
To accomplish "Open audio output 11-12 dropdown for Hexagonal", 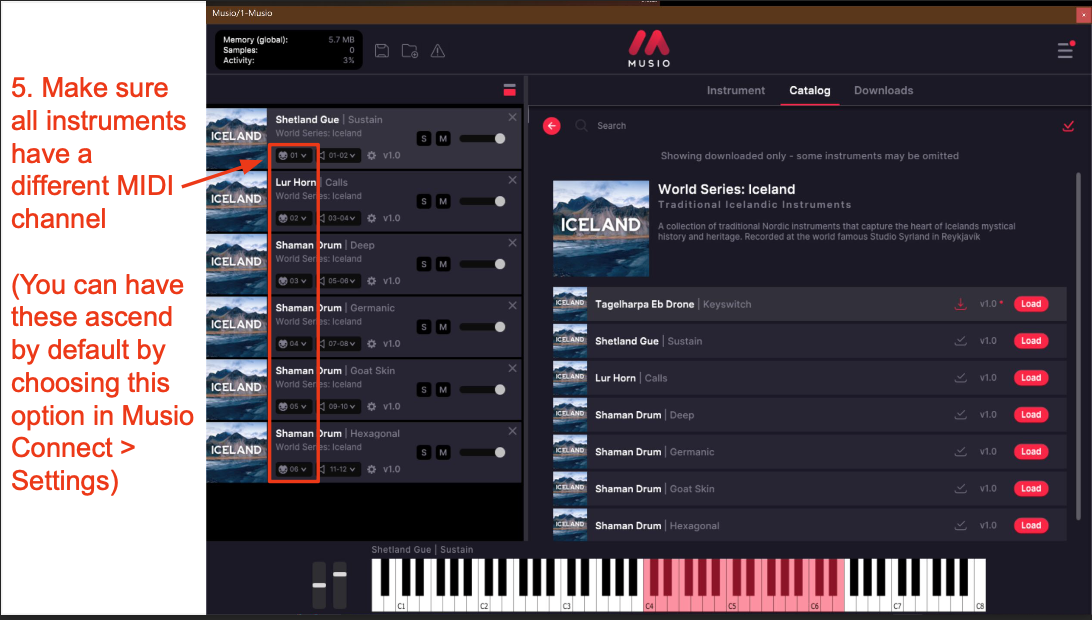I will (340, 469).
